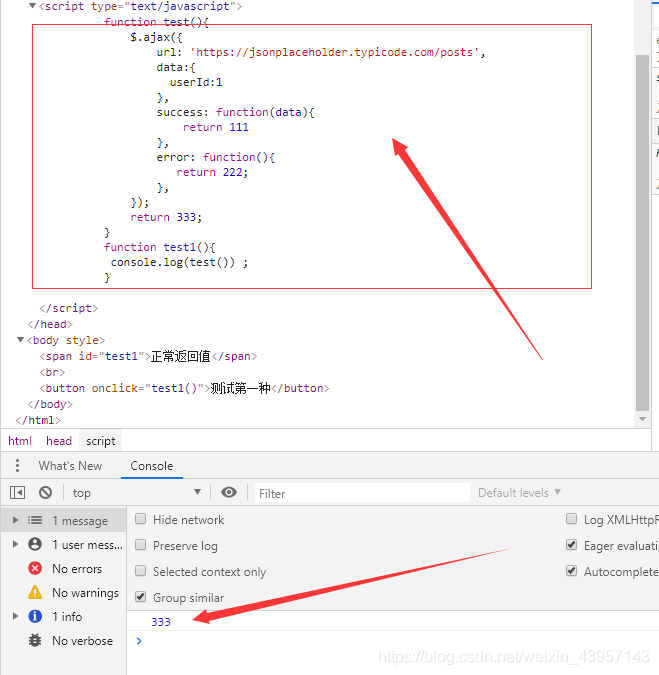Expand the 1 user messages group

pyautogui.click(x=15, y=544)
